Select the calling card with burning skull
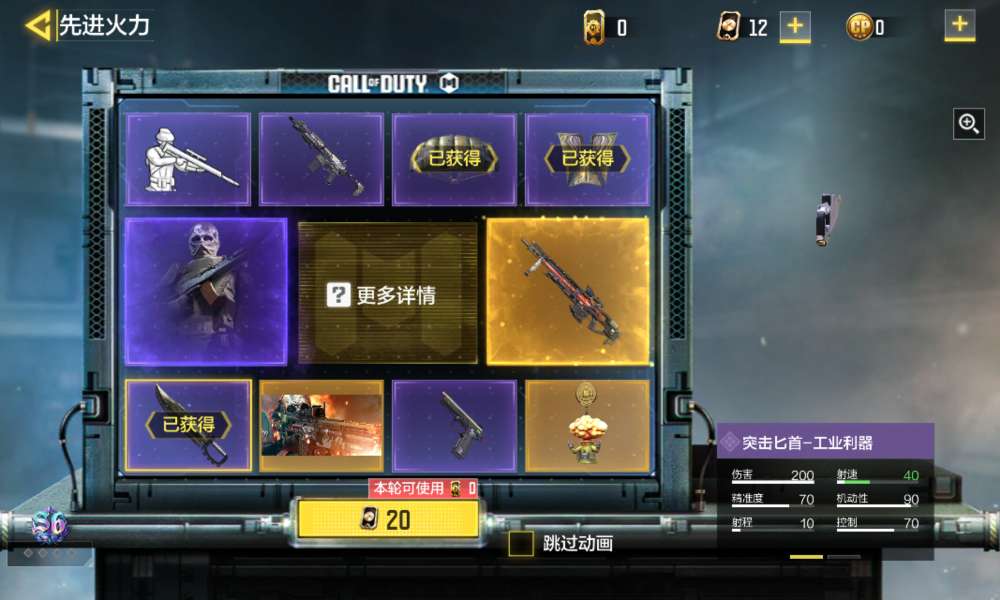Viewport: 1000px width, 600px height. (321, 425)
